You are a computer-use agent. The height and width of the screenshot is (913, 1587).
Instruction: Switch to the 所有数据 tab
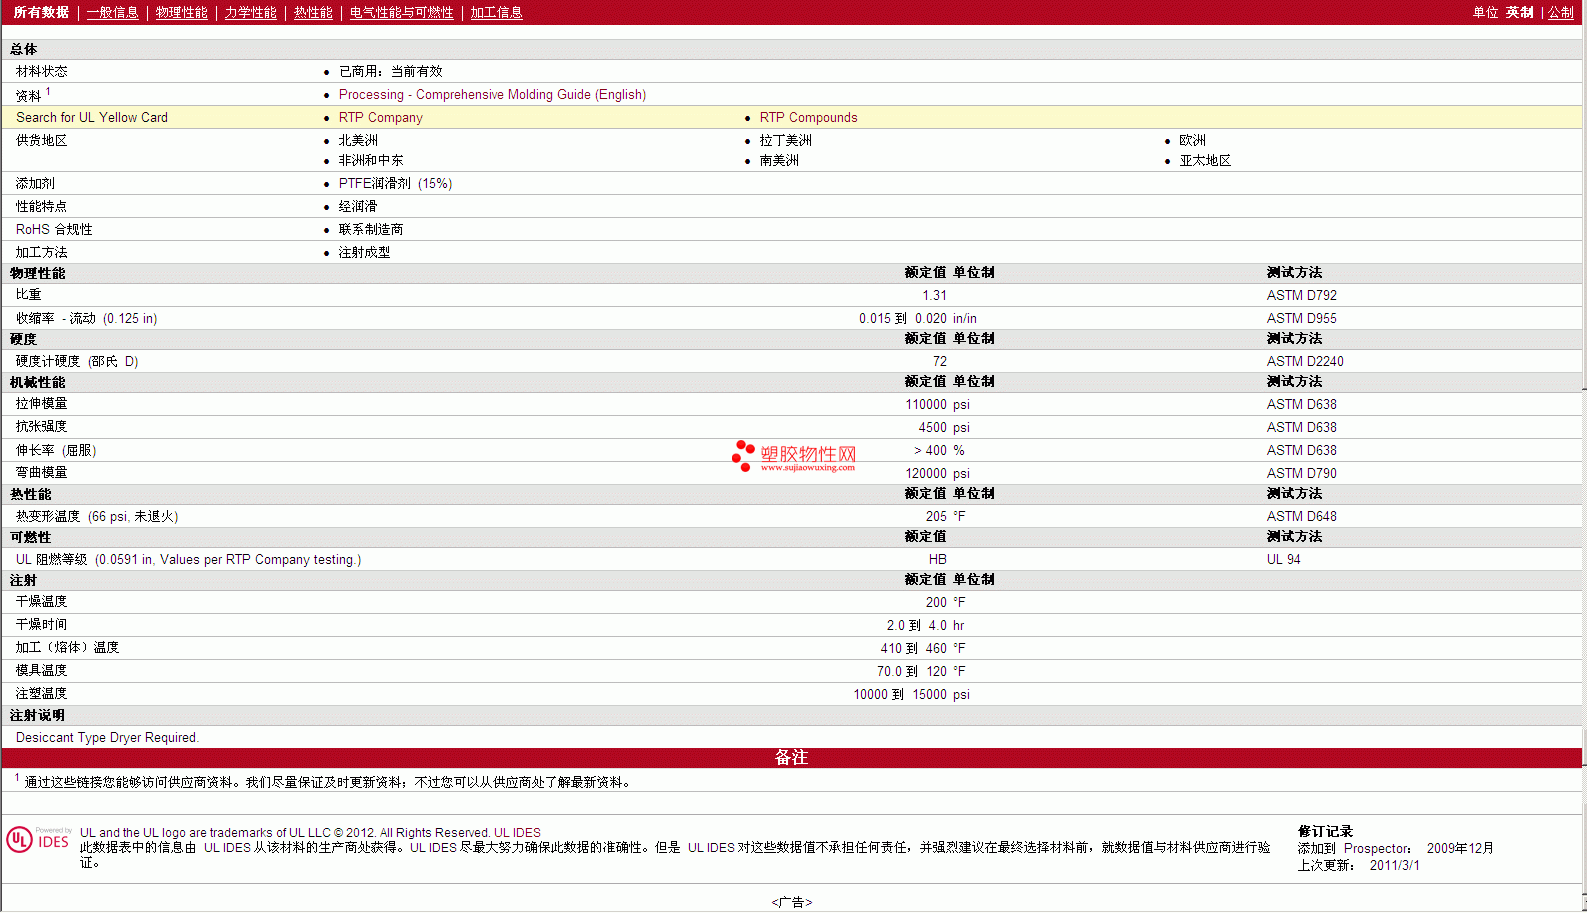point(41,12)
